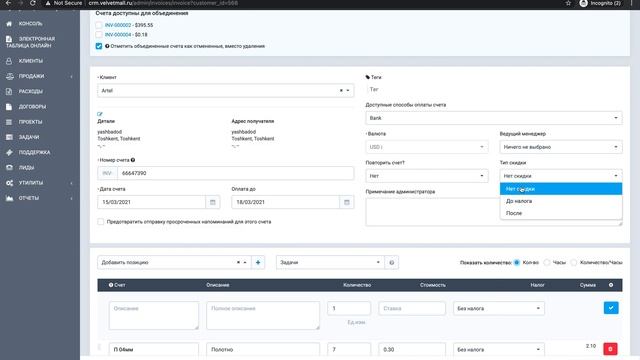
Task: Open payment methods dropdown showing Bank
Action: [494, 118]
